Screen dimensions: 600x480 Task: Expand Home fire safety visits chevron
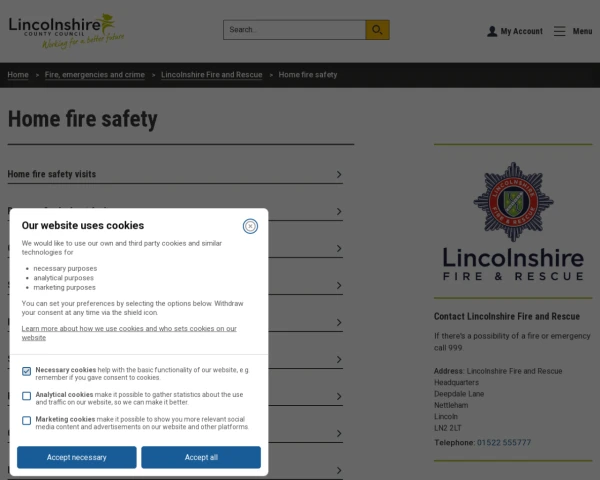tap(339, 175)
